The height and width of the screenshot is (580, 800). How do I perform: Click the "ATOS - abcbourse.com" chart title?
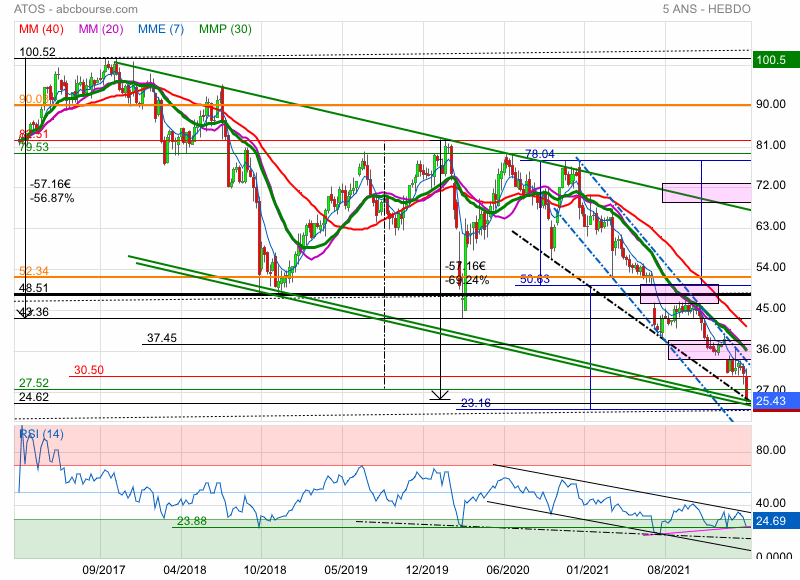pyautogui.click(x=76, y=9)
